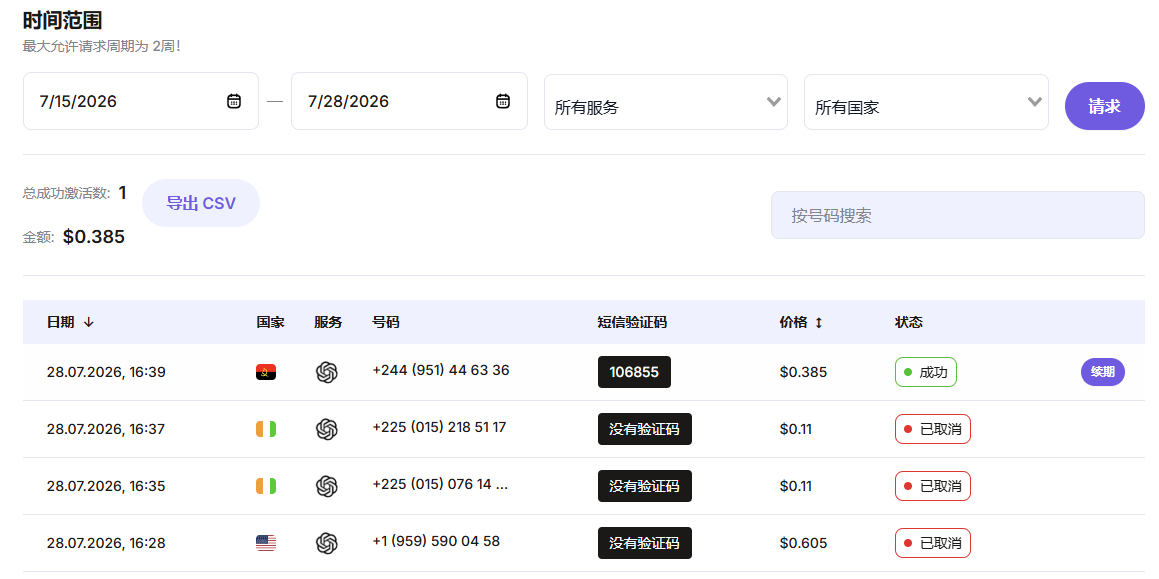1159x579 pixels.
Task: Expand the 所有服务 dropdown
Action: coord(666,102)
